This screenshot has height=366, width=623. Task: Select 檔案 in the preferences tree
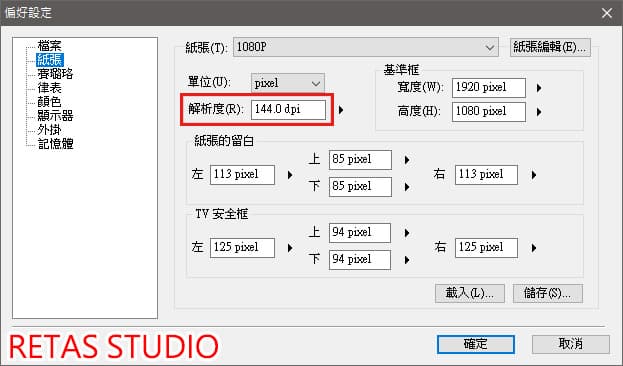pos(49,46)
